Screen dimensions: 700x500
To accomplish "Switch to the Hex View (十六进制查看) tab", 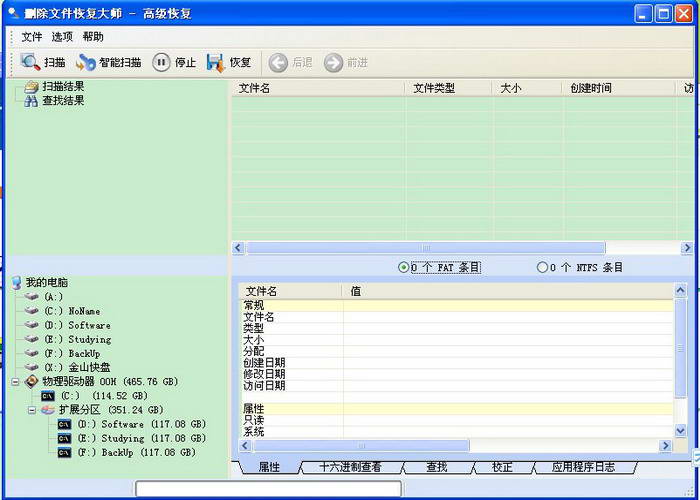I will [x=350, y=467].
